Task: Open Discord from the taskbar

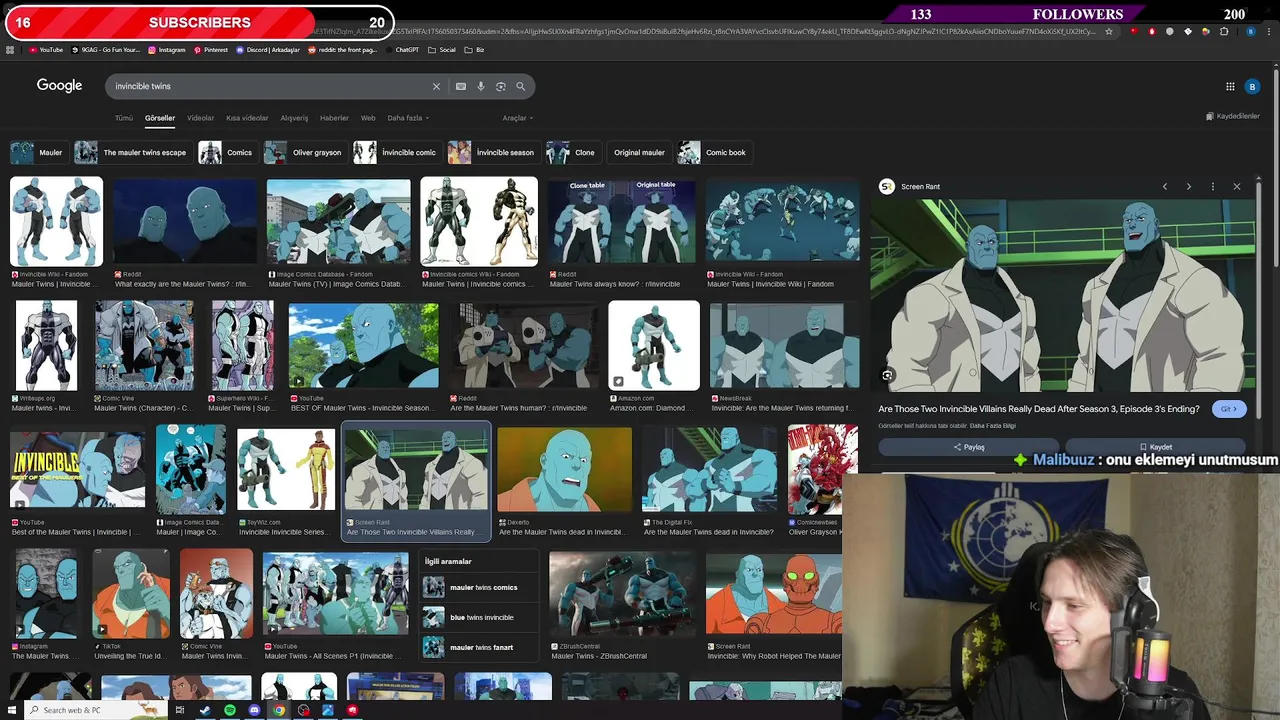Action: pyautogui.click(x=254, y=710)
